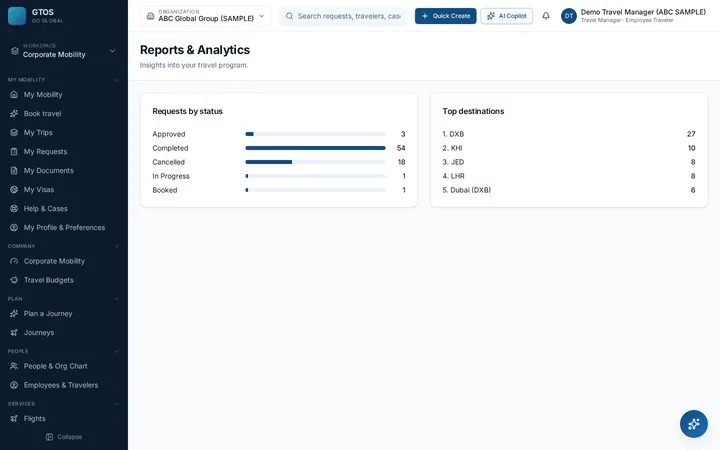
Task: Click the Cancelled status progress bar
Action: (315, 162)
